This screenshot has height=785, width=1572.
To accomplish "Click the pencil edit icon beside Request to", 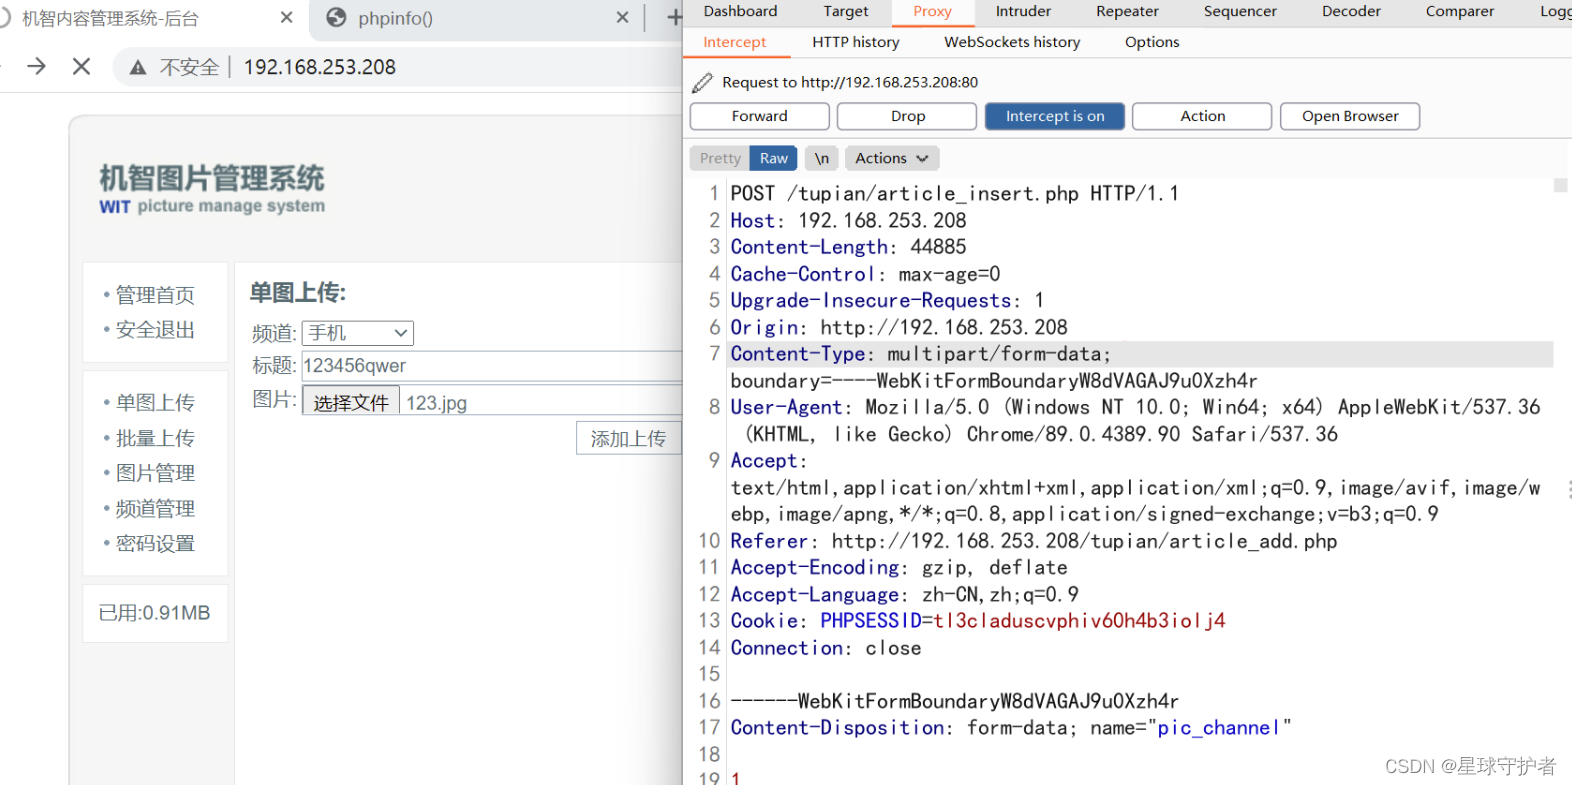I will coord(703,82).
